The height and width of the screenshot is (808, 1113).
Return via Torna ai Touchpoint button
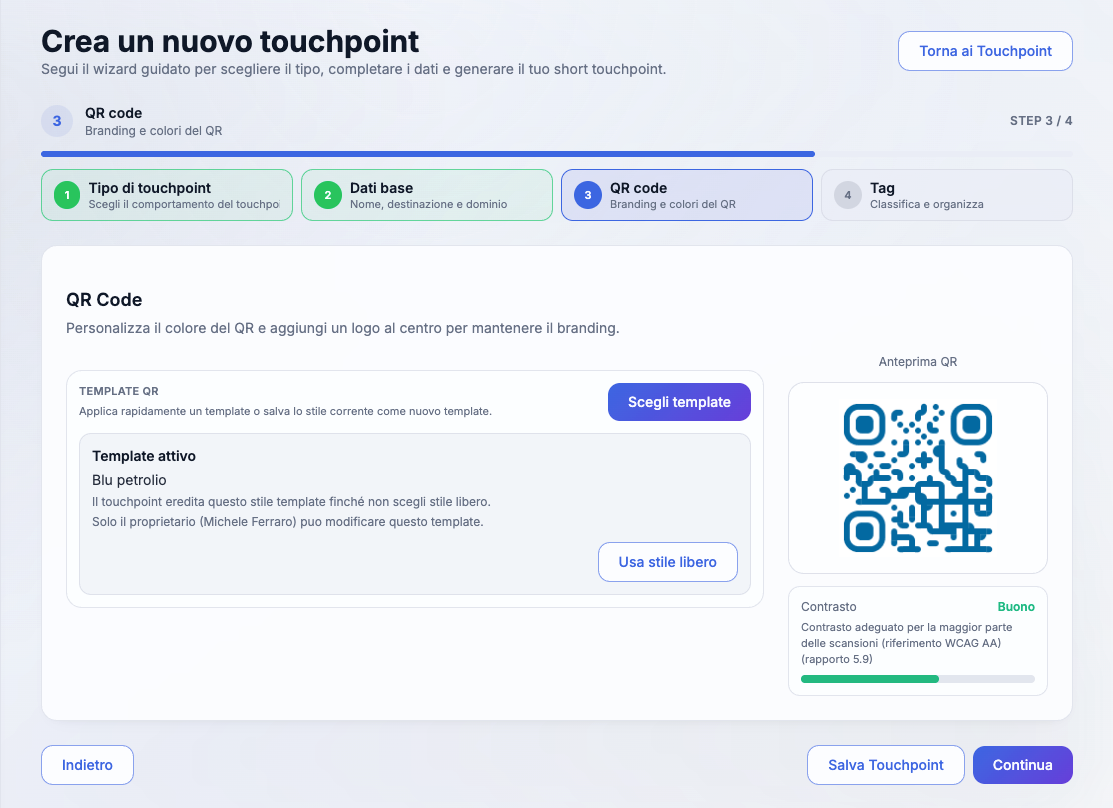985,51
